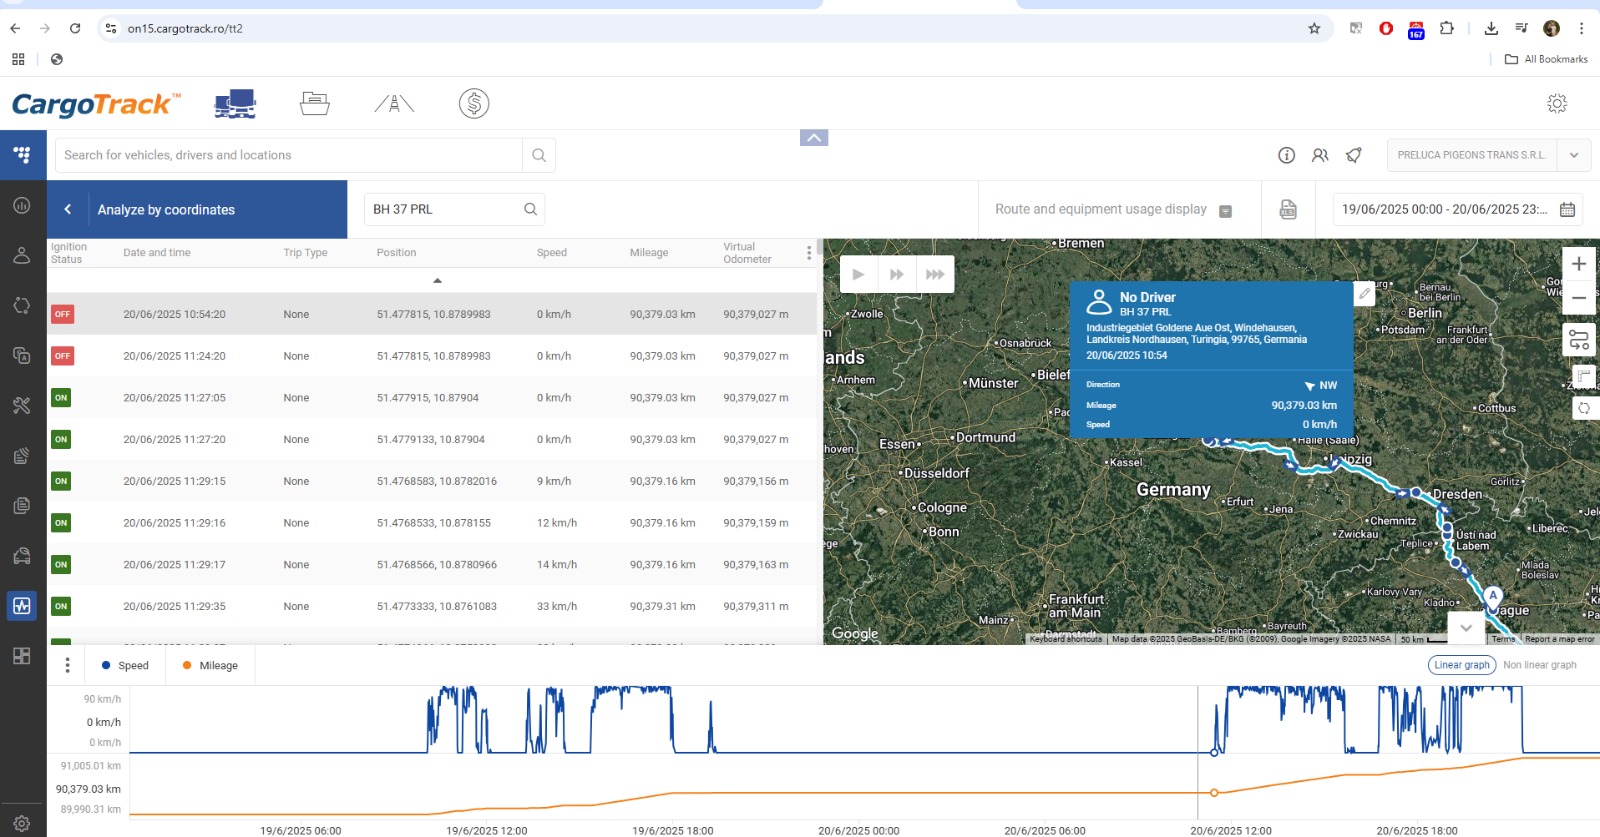
Task: Zoom in on the map
Action: click(x=1579, y=264)
